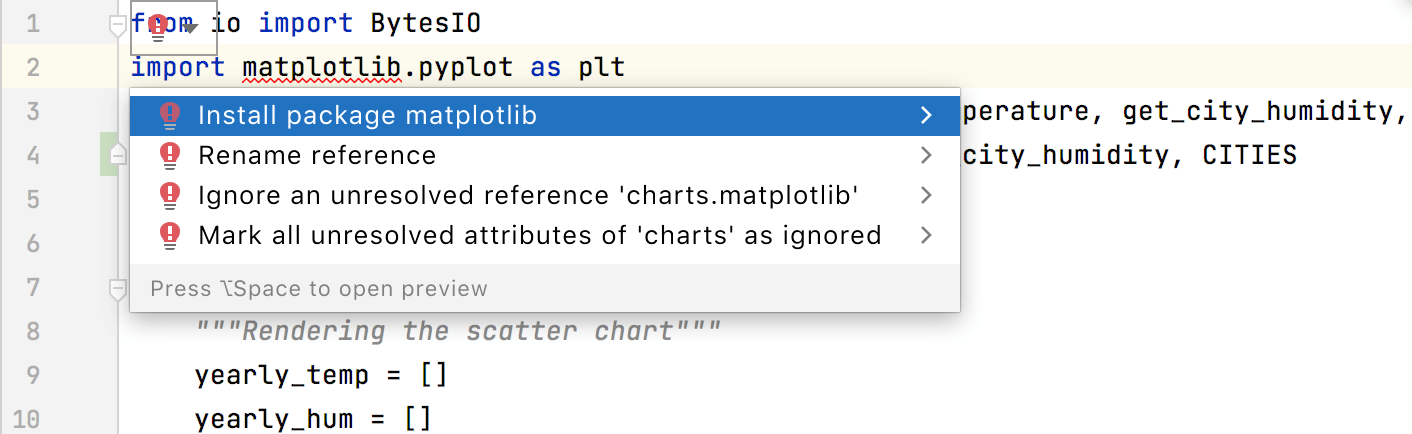The width and height of the screenshot is (1412, 434).
Task: Collapse the function fold marker on line 7
Action: [x=118, y=289]
